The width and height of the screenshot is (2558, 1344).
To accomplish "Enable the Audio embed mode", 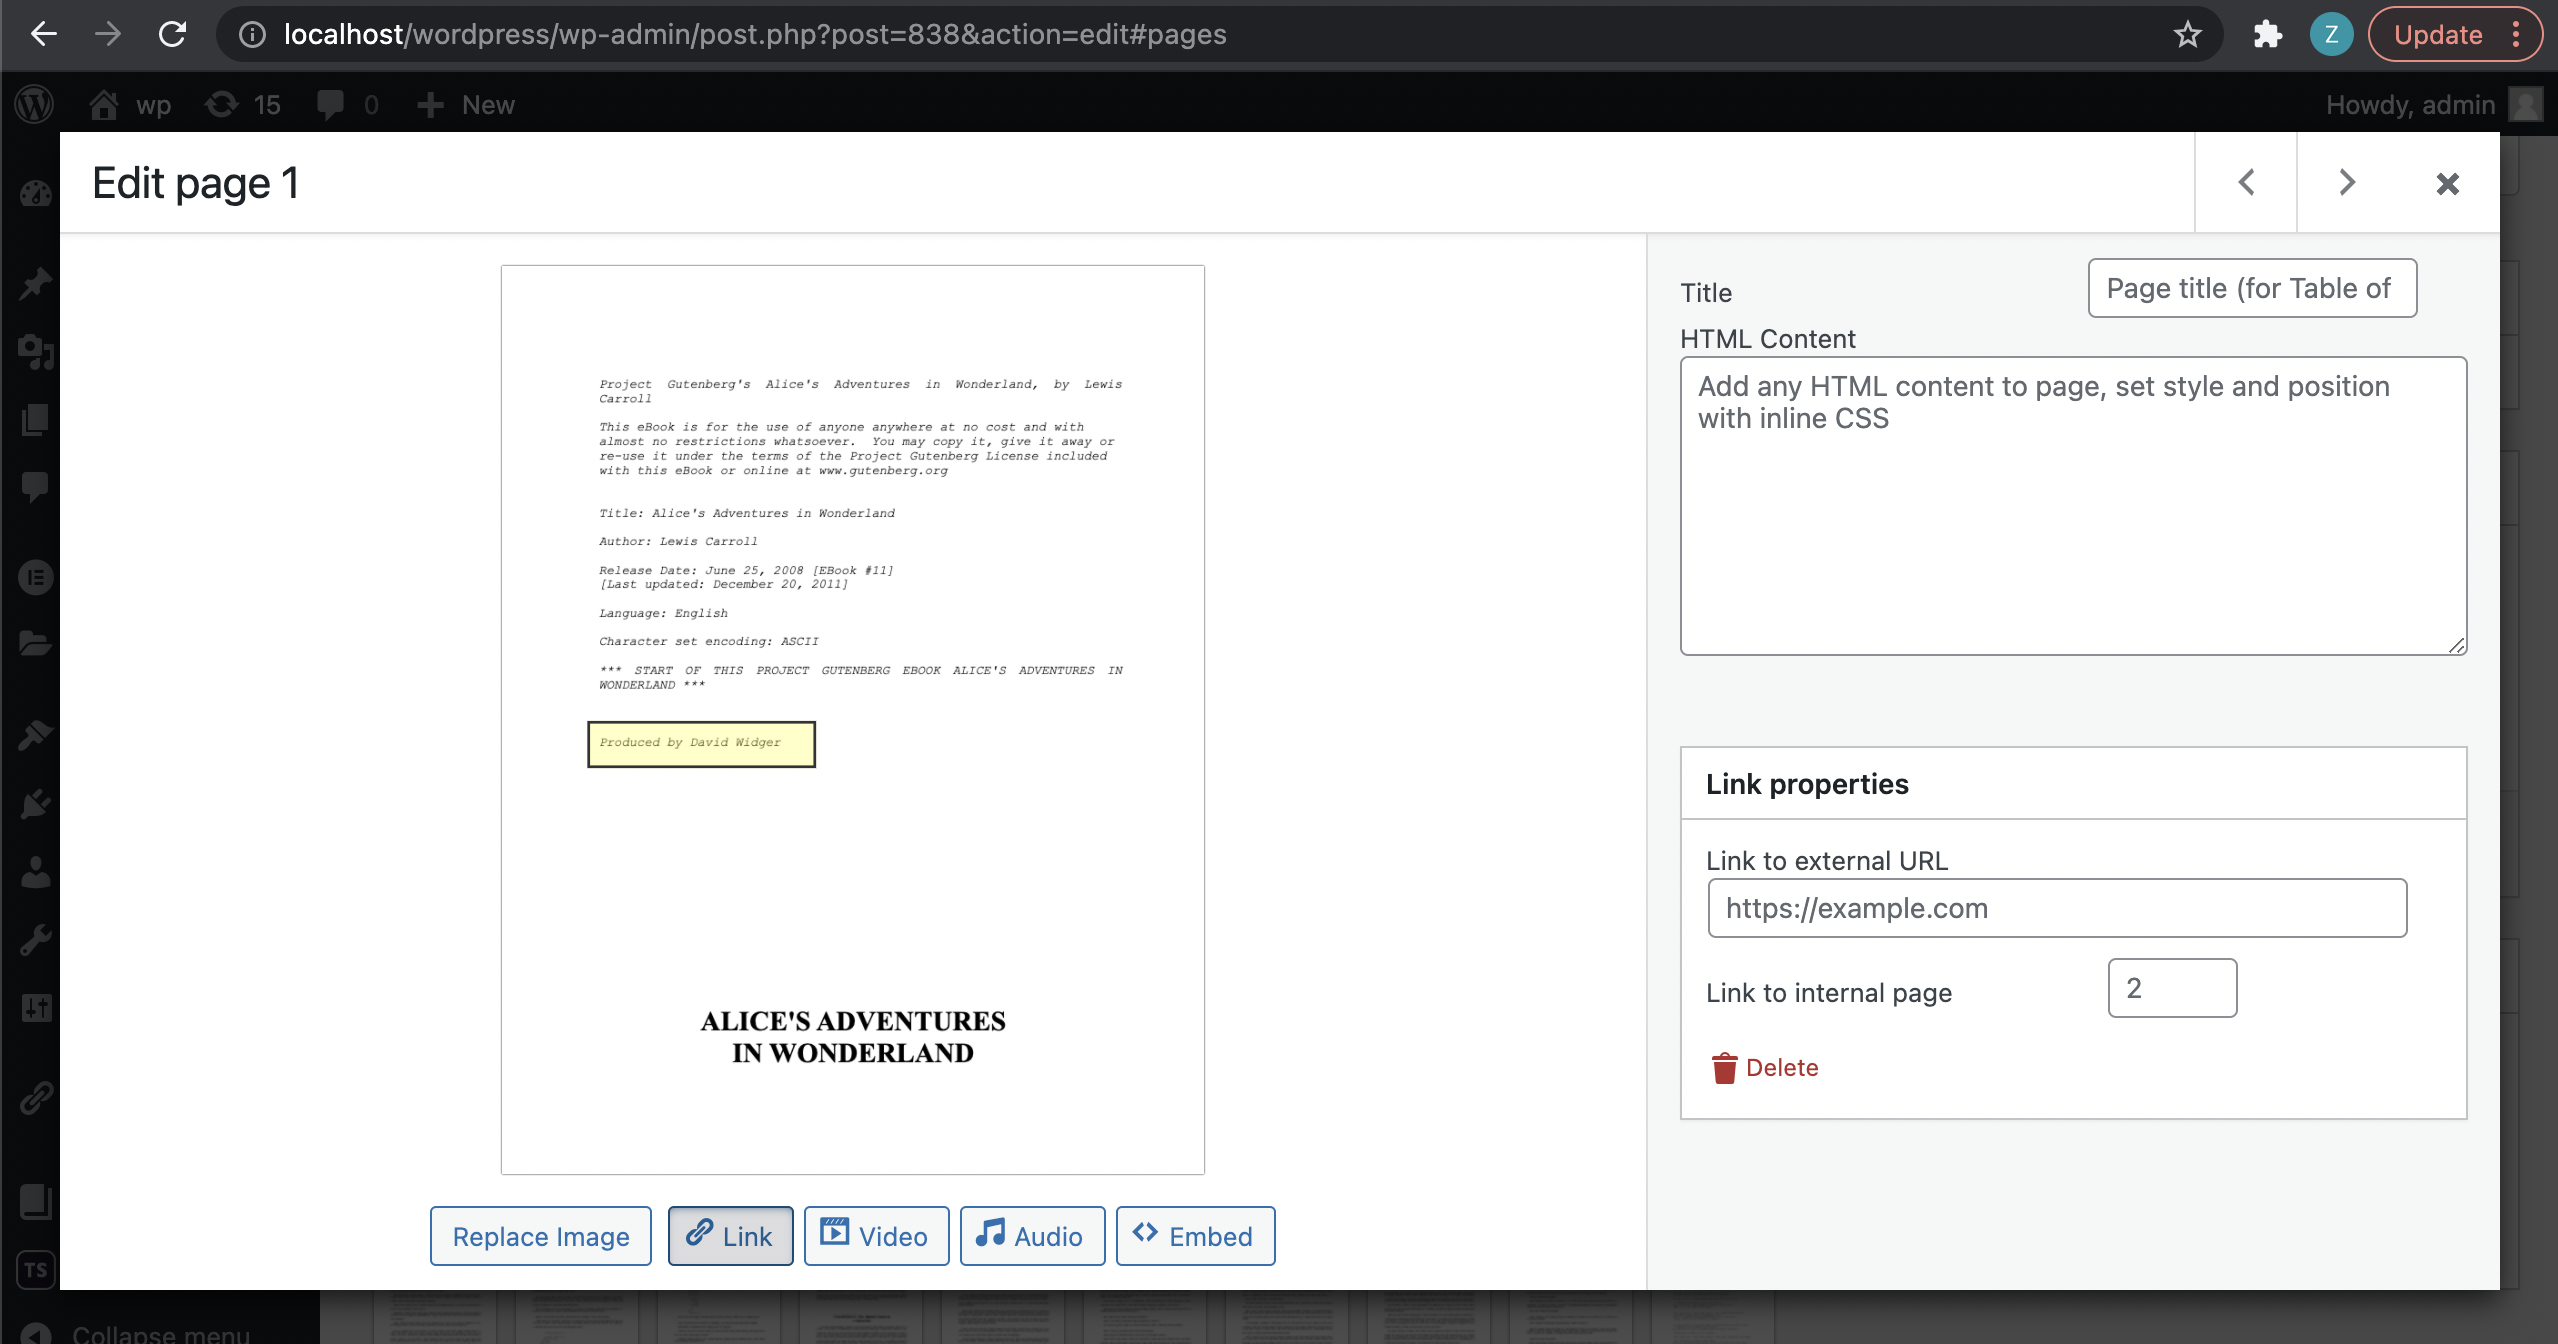I will click(x=1031, y=1235).
